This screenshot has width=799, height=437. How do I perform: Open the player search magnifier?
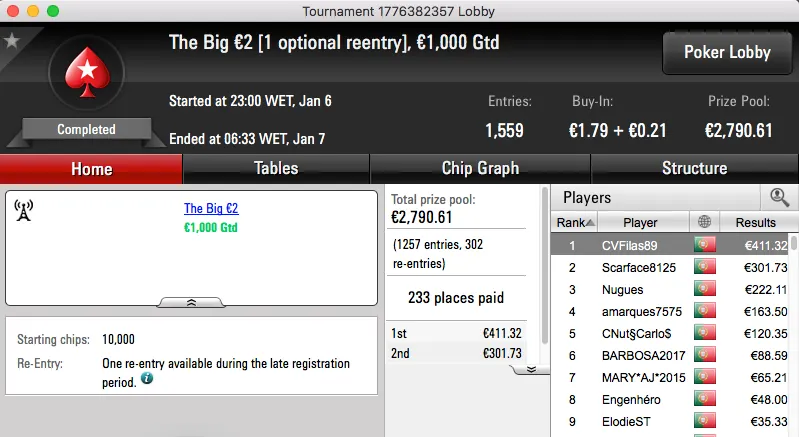(778, 198)
